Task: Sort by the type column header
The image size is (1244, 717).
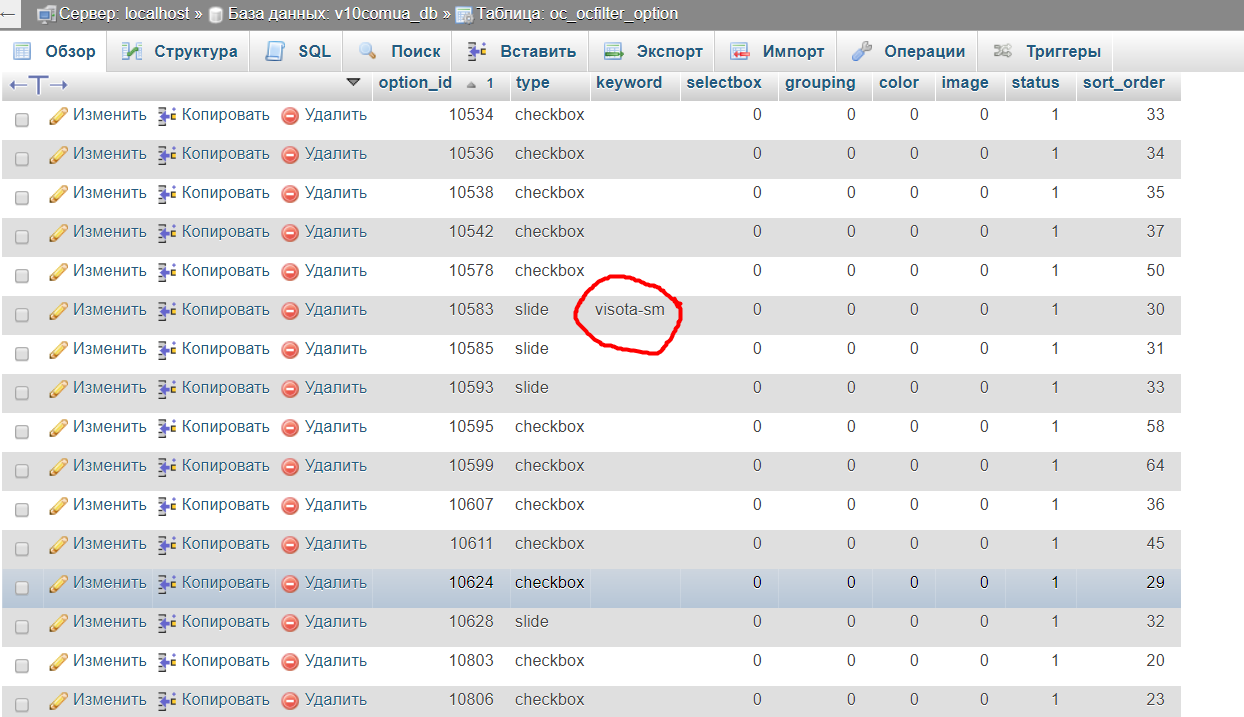Action: pos(532,83)
